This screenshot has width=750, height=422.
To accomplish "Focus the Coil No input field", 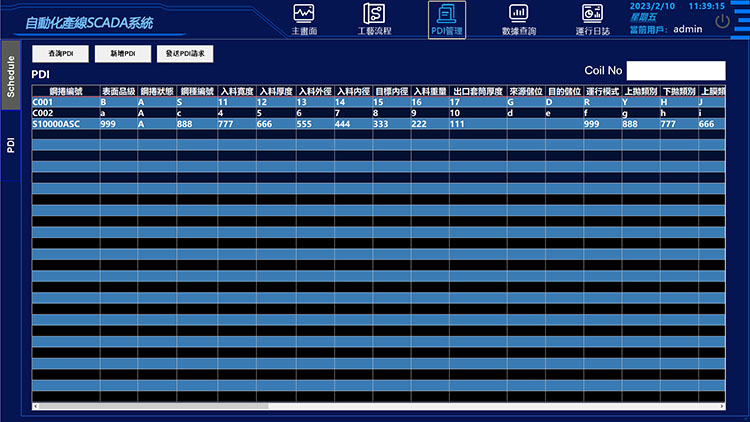I will point(676,70).
